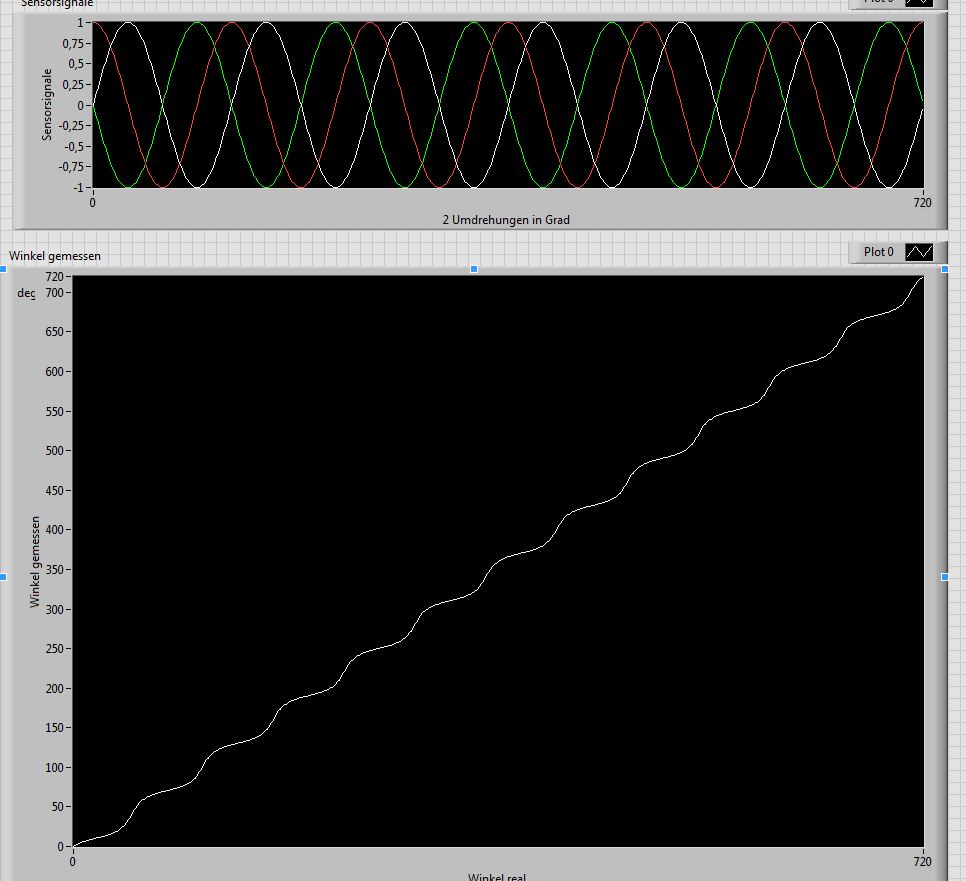Click the left-middle selection handle of the lower graph

point(3,577)
